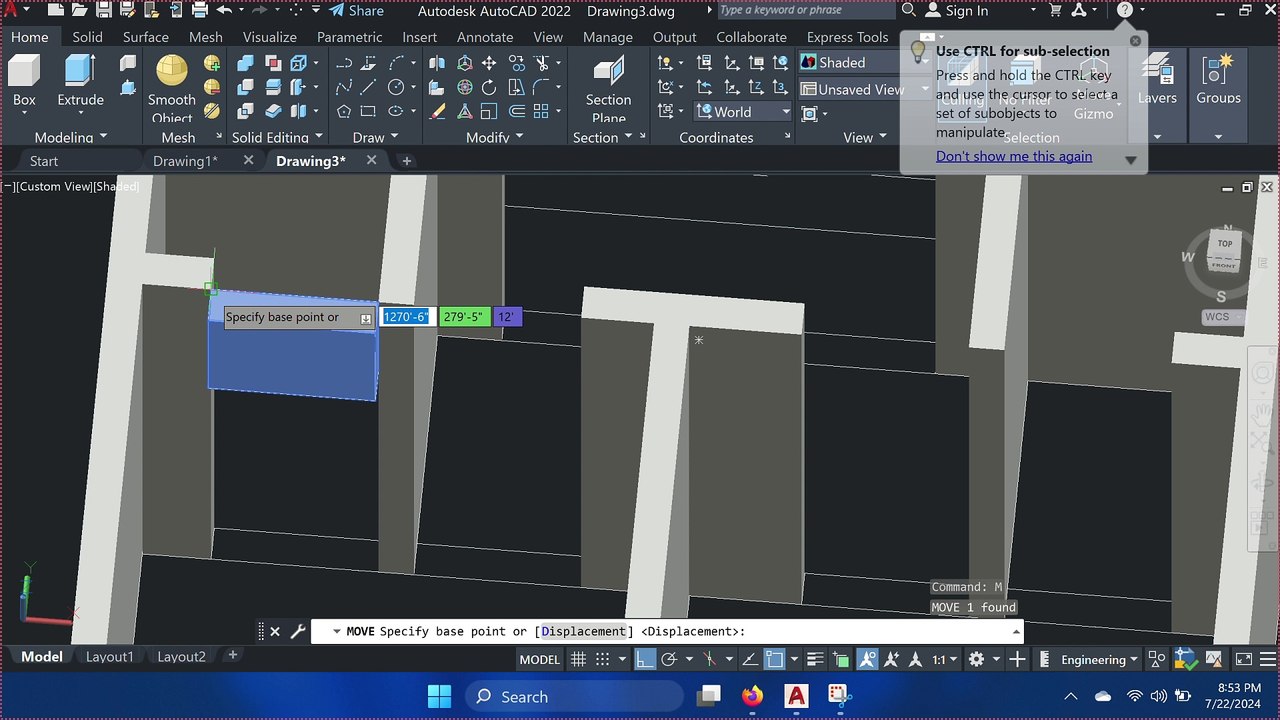Click the Customization wrench icon on command line
Viewport: 1280px width, 720px height.
point(297,632)
